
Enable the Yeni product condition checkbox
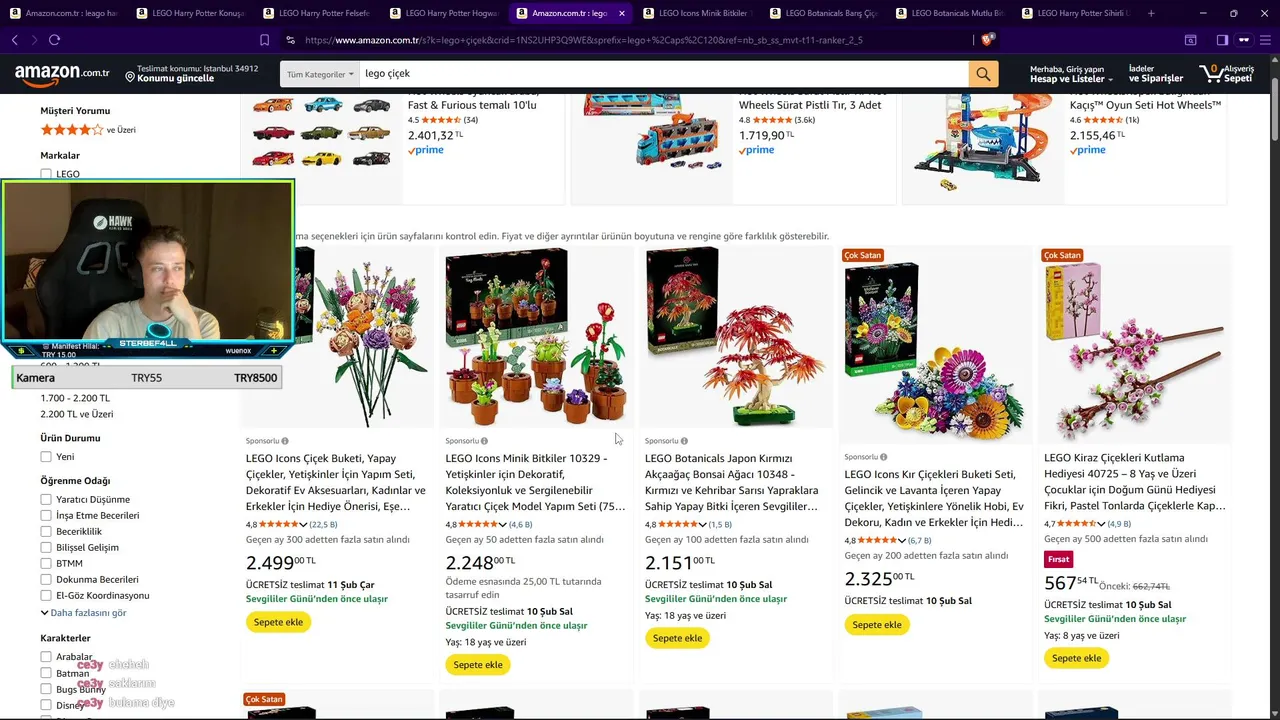tap(46, 457)
